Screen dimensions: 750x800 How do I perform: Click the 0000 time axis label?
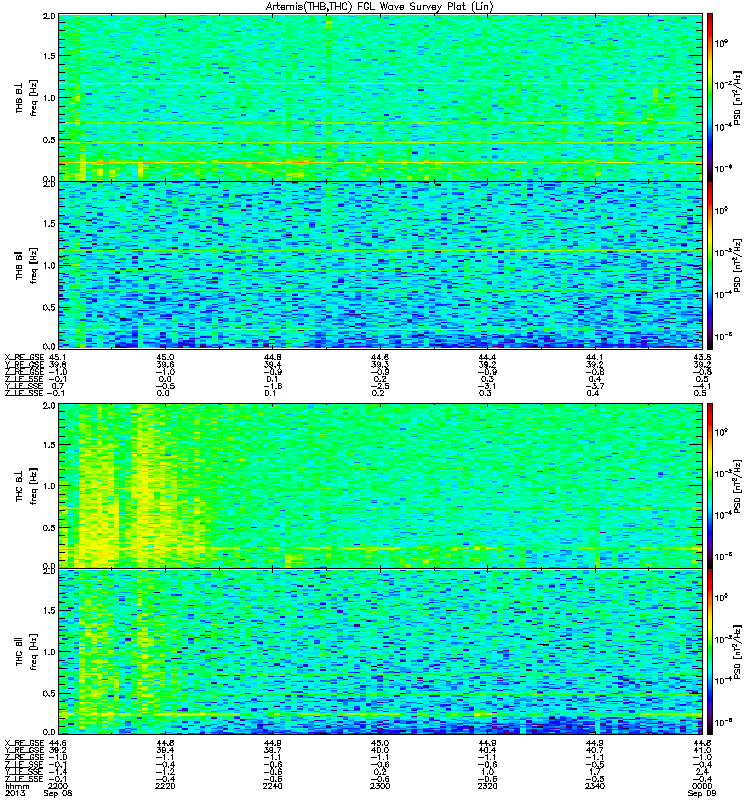click(x=702, y=786)
